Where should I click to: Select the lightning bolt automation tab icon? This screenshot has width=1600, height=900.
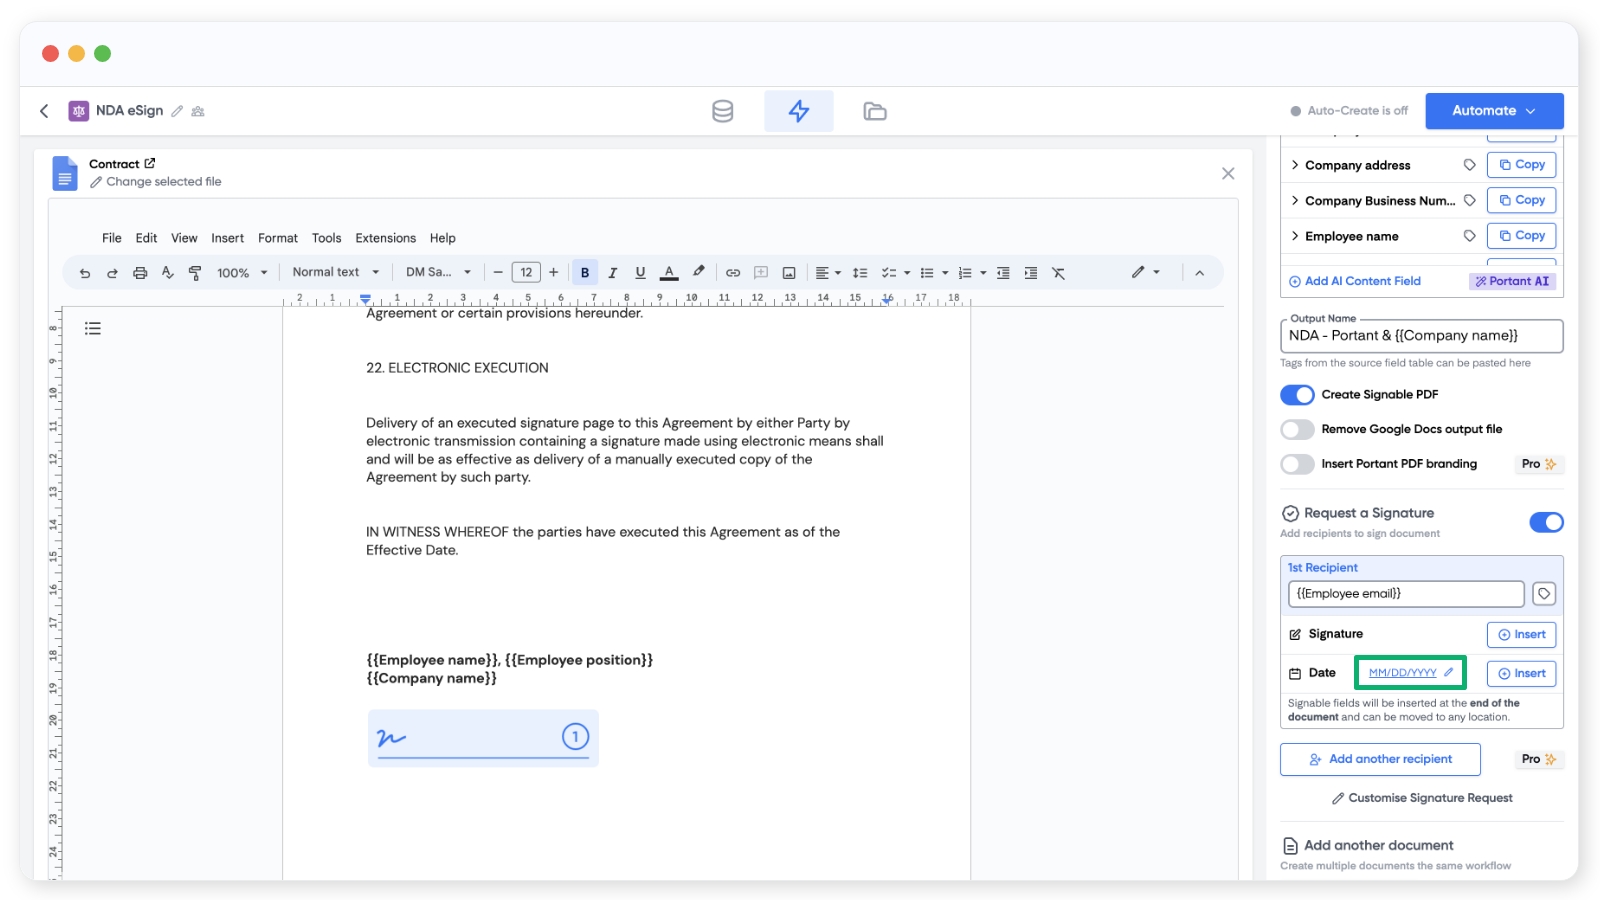click(798, 111)
